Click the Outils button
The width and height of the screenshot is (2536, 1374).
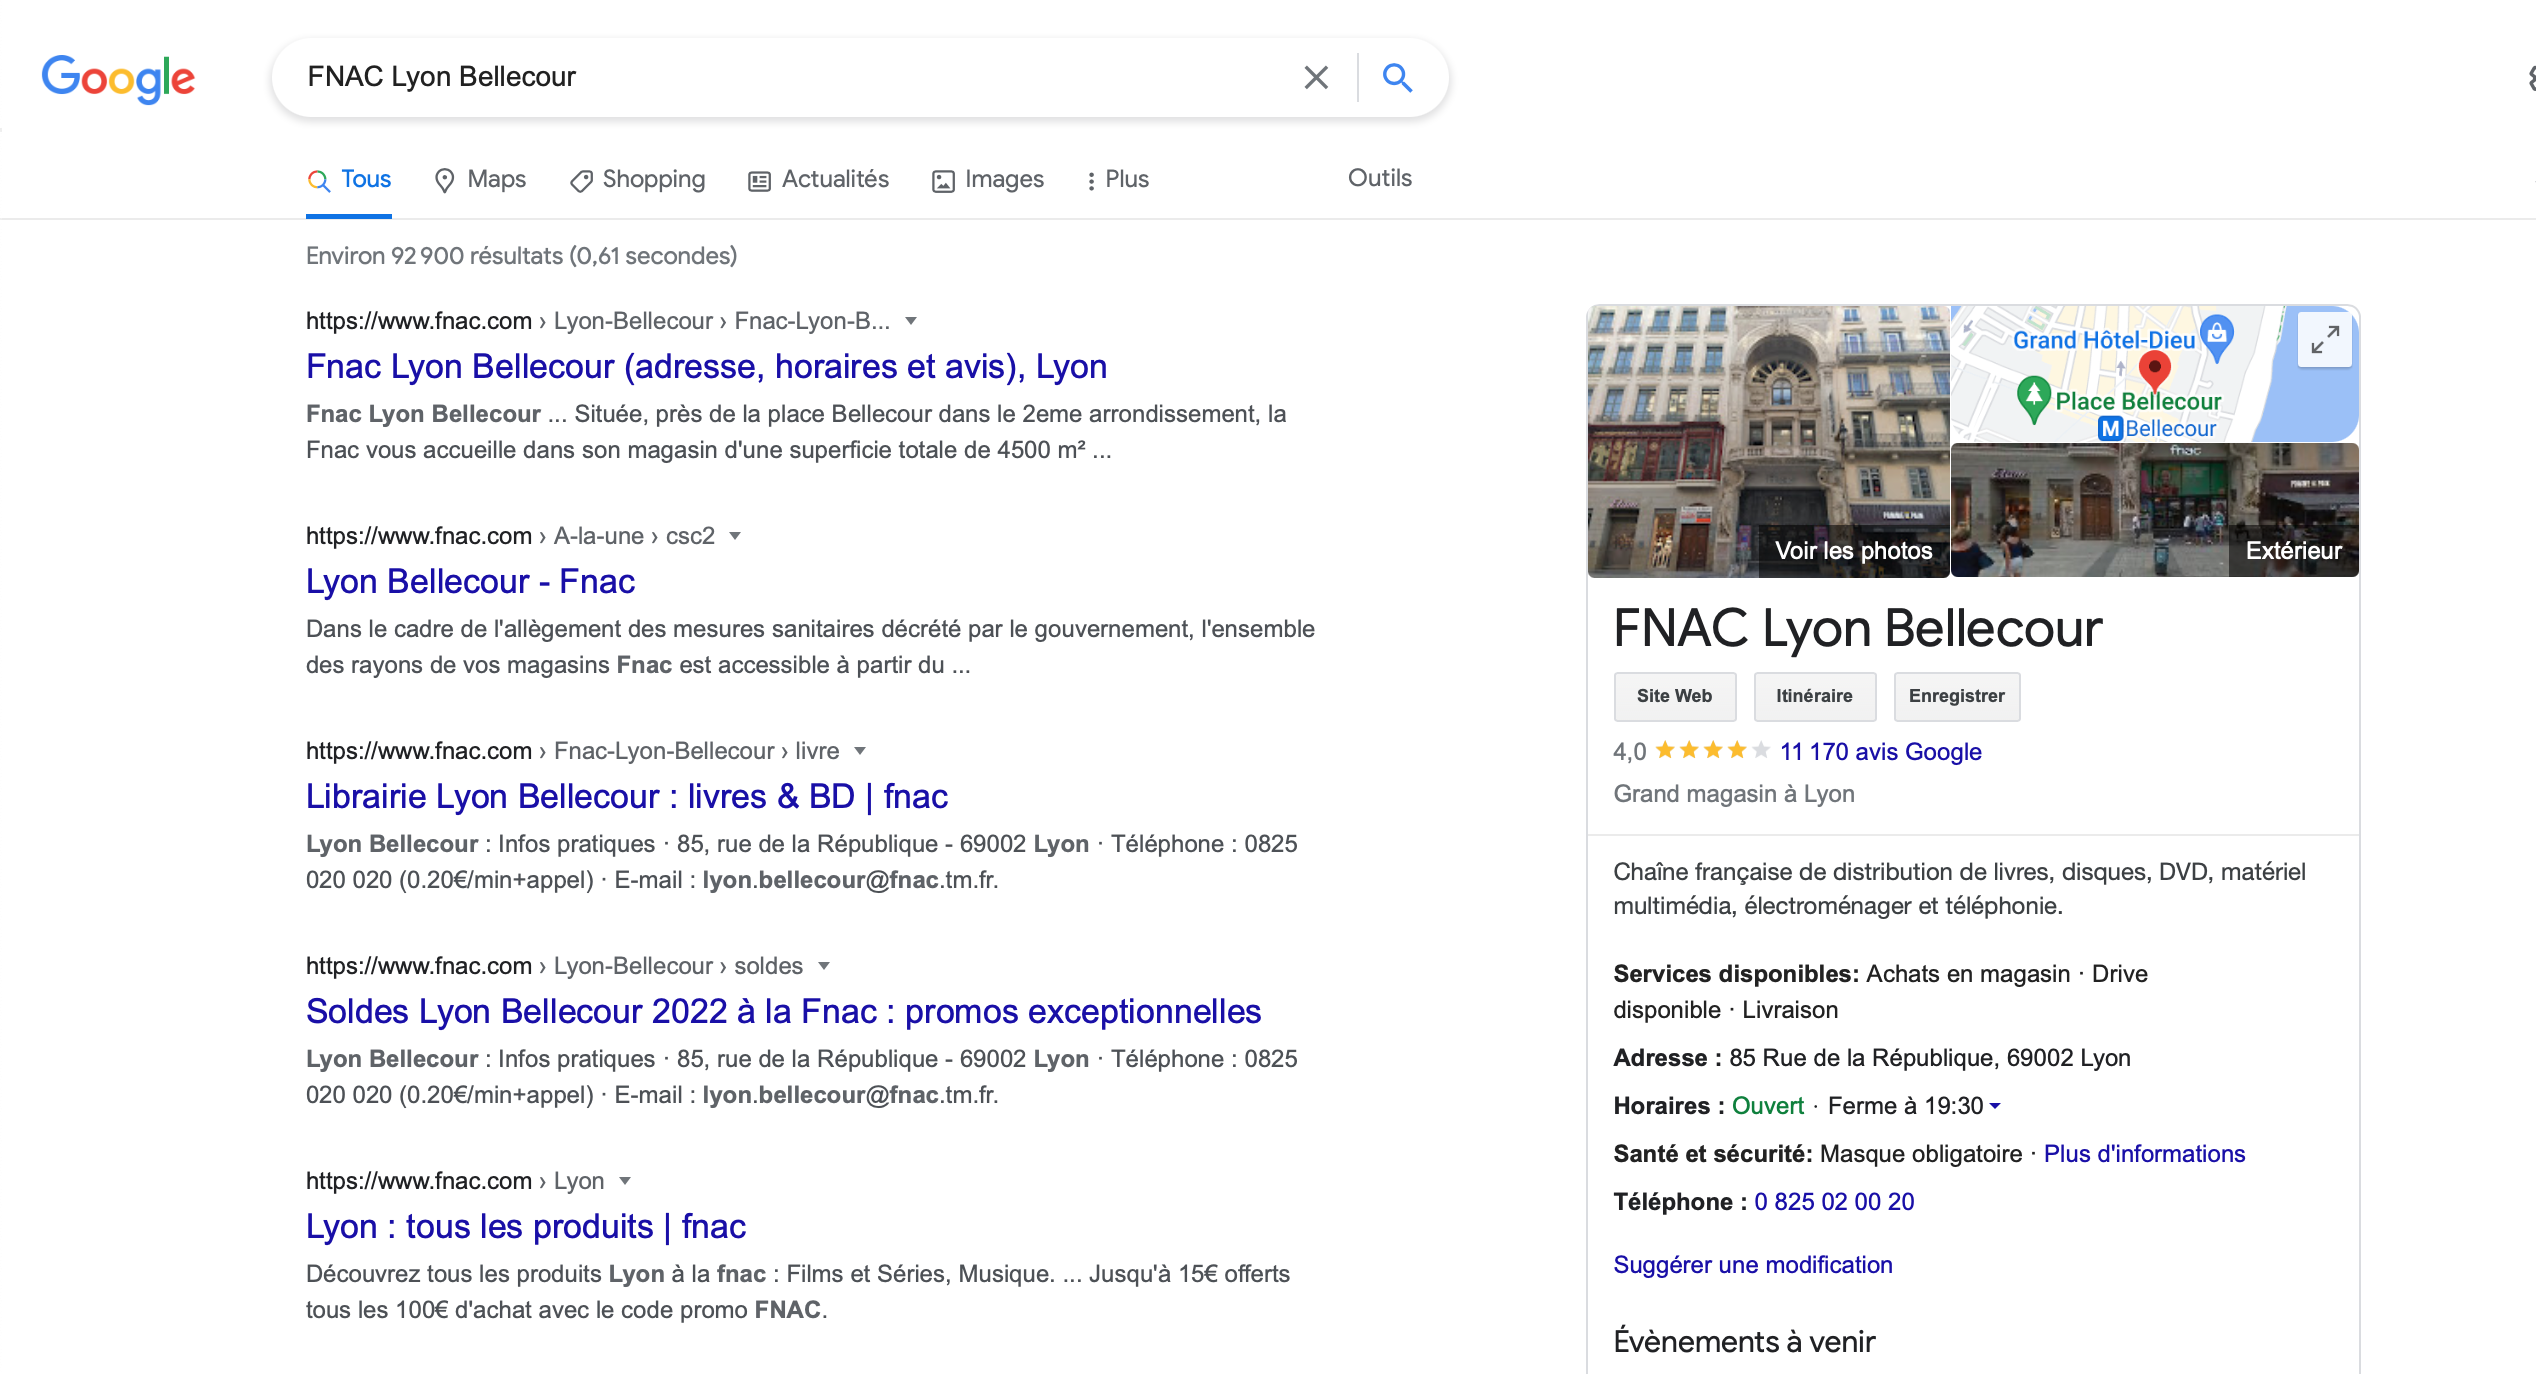1379,178
